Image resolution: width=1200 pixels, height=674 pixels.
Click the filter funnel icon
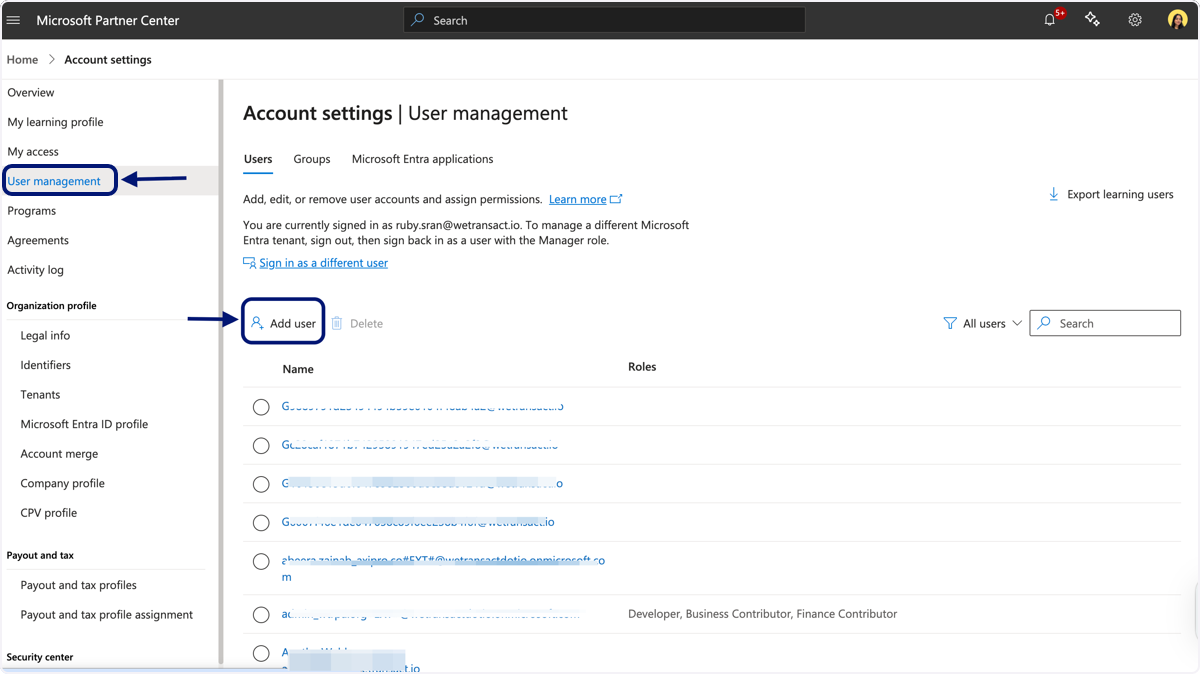click(950, 323)
